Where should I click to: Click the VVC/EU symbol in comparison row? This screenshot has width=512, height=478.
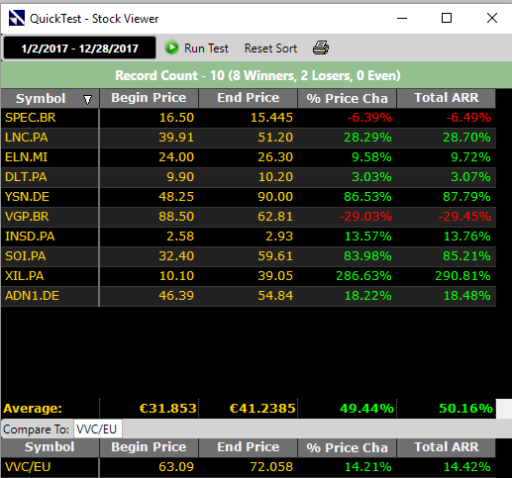(28, 467)
